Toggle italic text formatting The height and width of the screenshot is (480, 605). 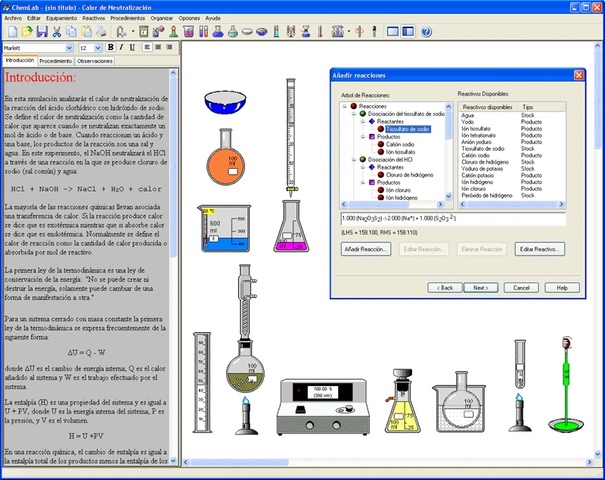tap(122, 47)
